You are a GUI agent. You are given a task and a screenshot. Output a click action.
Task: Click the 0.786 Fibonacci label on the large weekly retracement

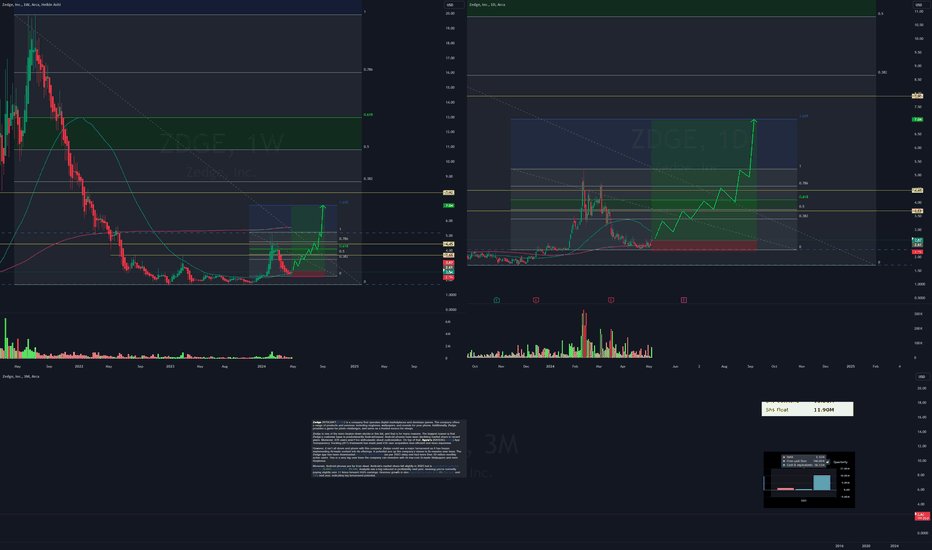point(368,70)
